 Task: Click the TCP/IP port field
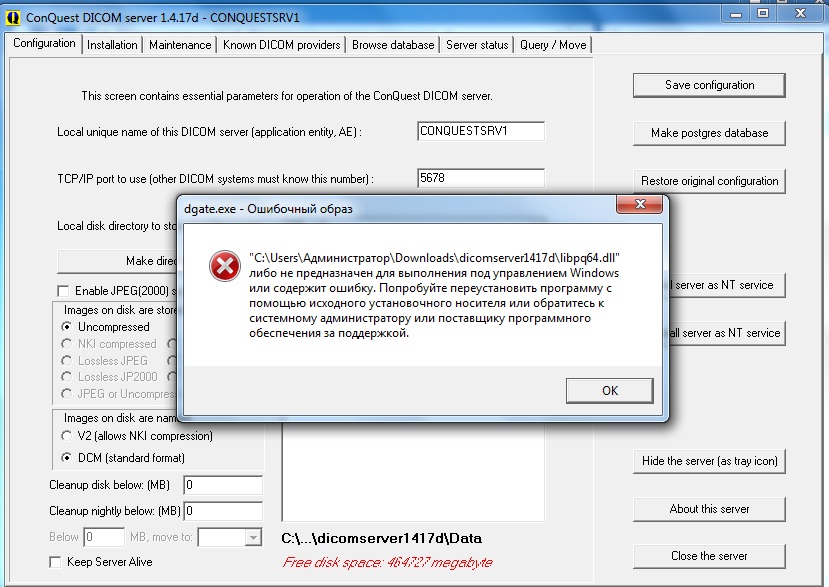coord(480,179)
